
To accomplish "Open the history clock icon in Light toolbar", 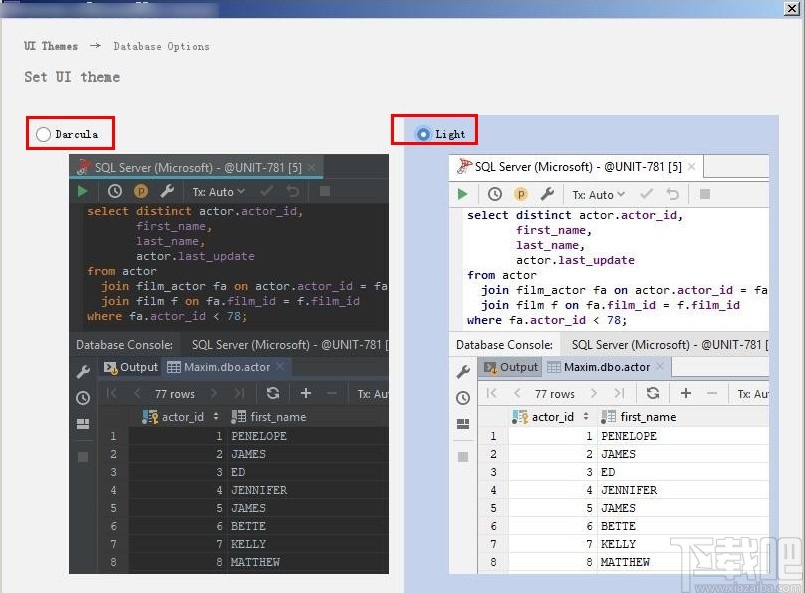I will 495,194.
